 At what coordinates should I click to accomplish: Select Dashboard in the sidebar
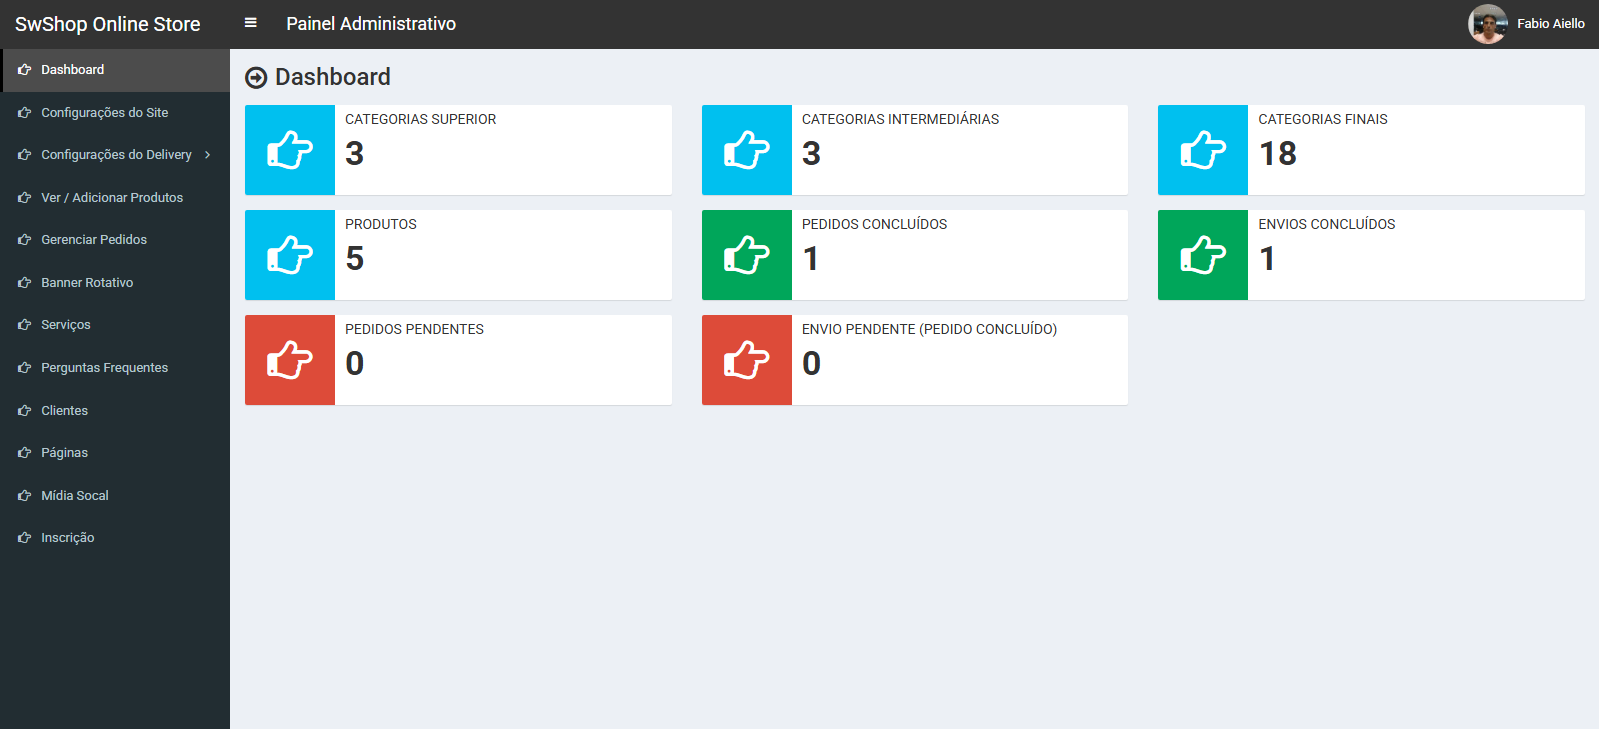pyautogui.click(x=72, y=70)
